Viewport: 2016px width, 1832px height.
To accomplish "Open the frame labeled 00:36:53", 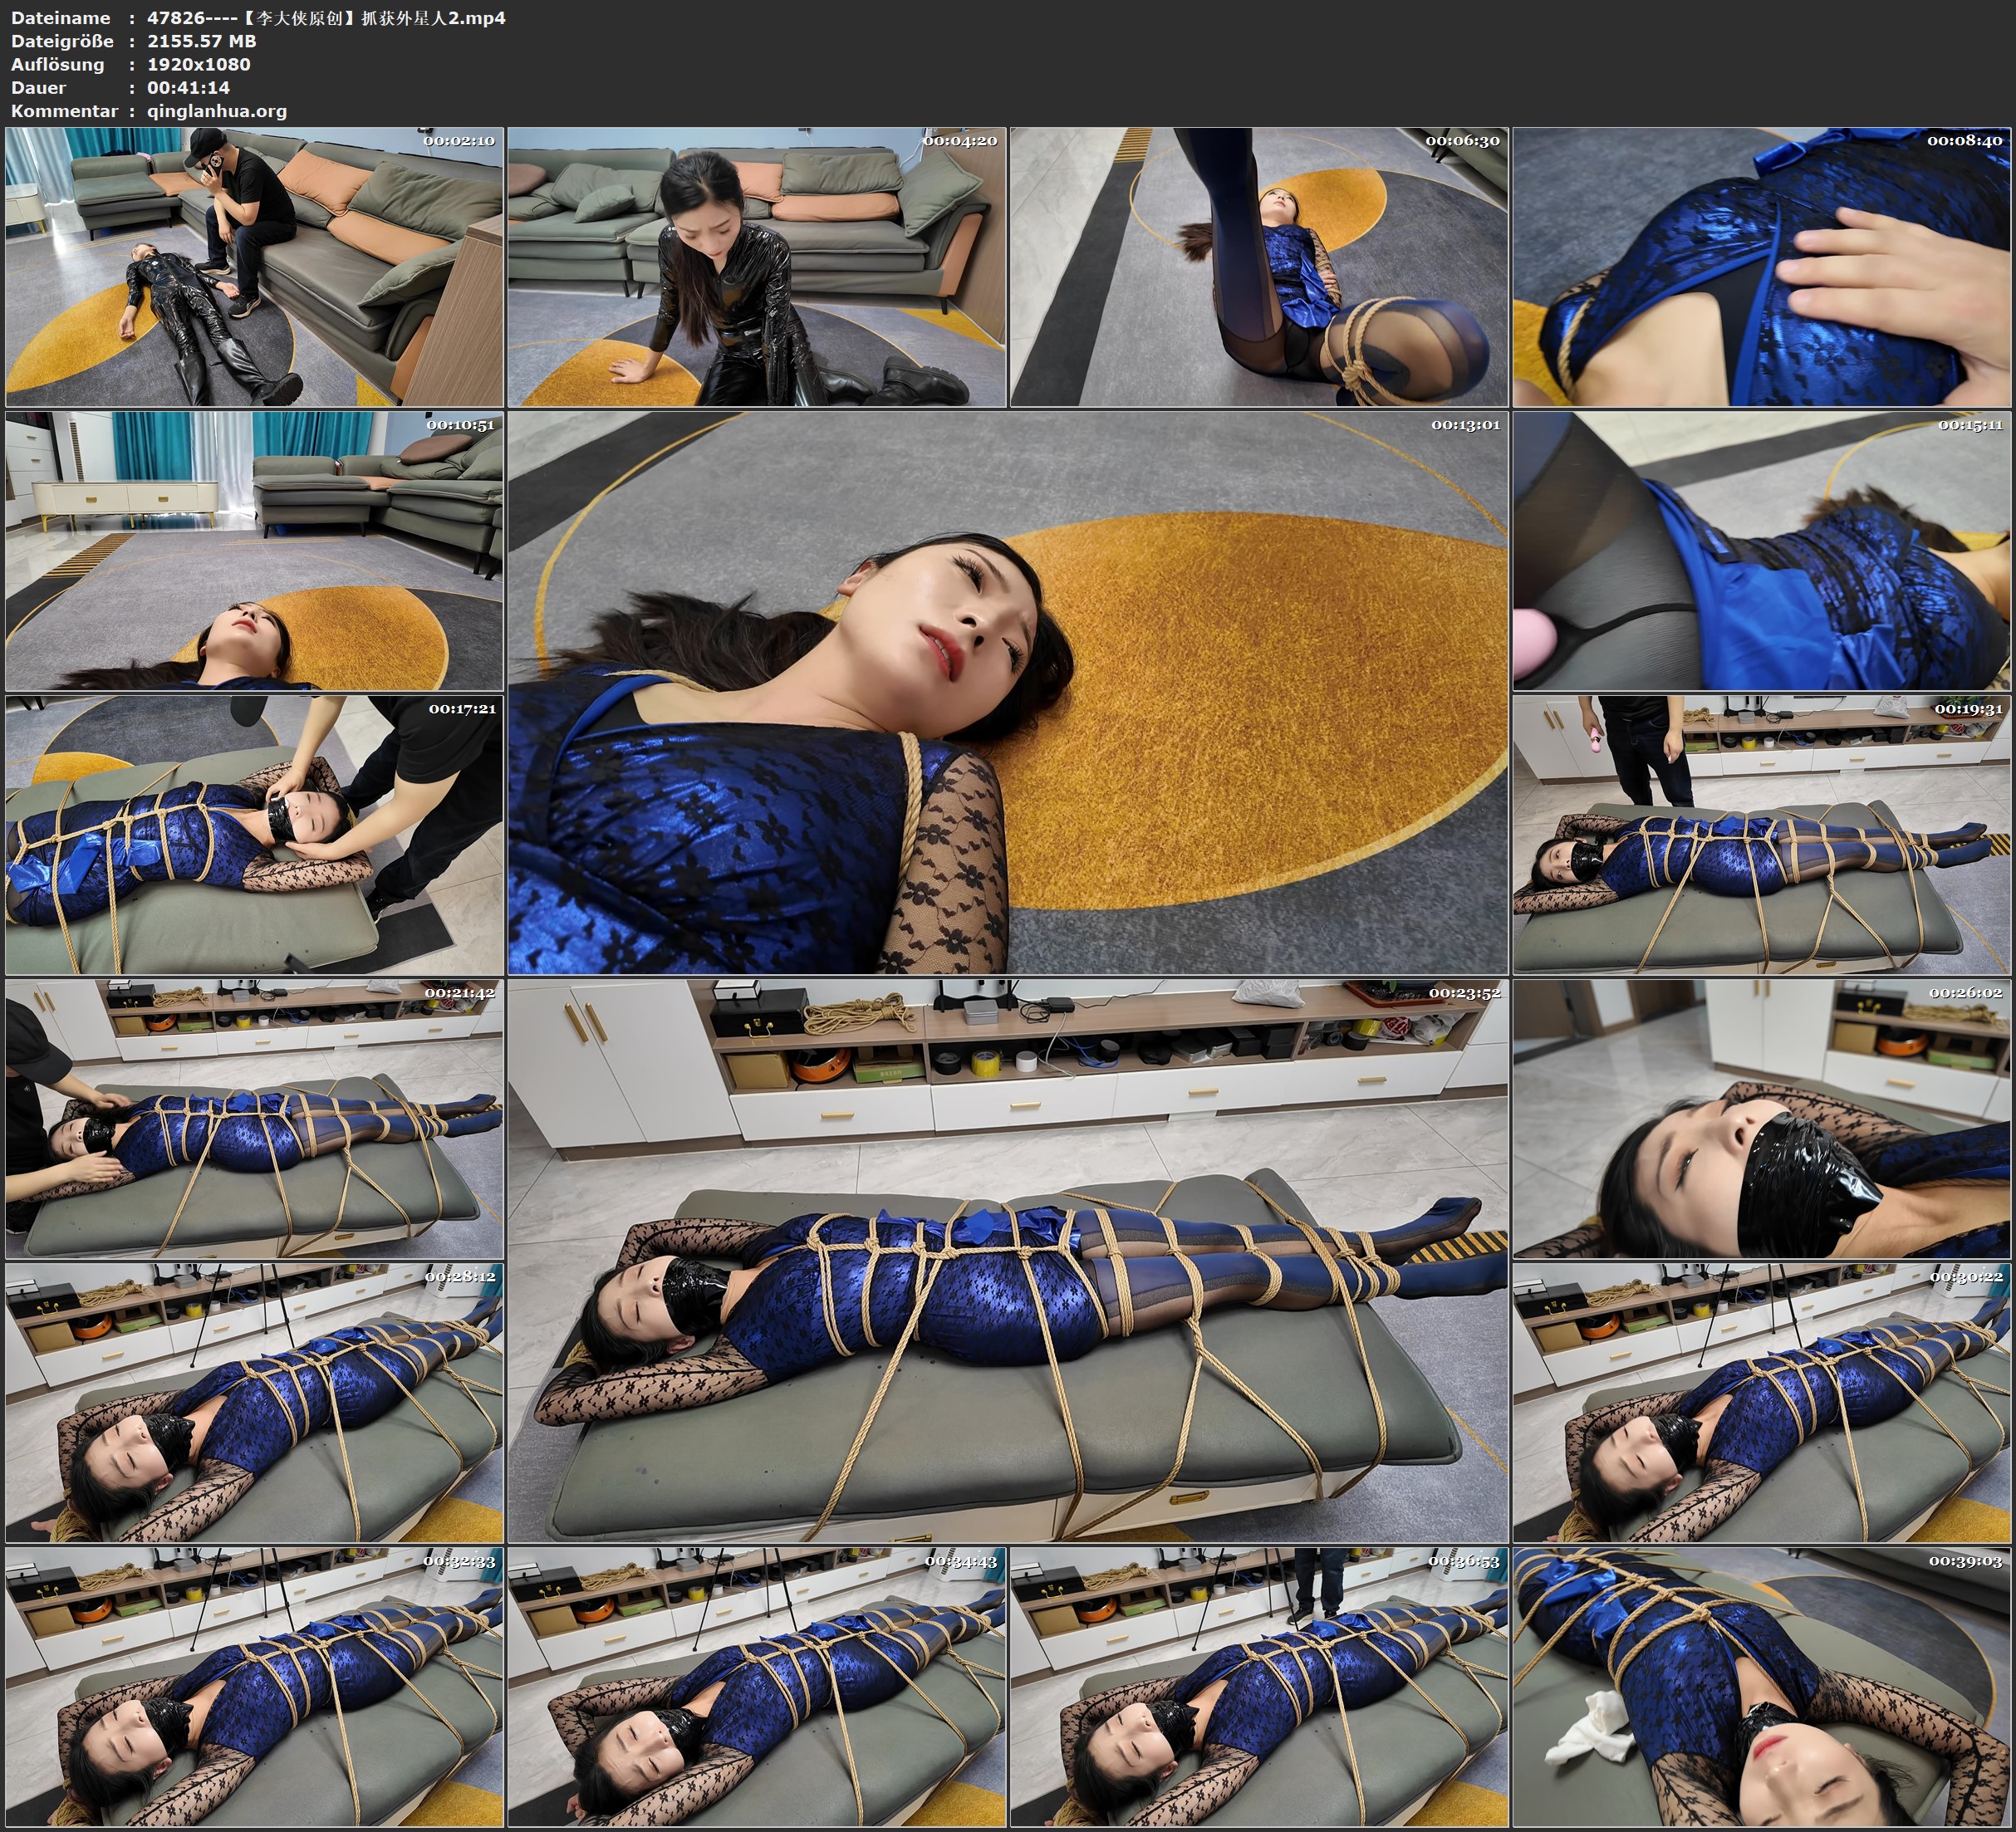I will [x=1259, y=1687].
